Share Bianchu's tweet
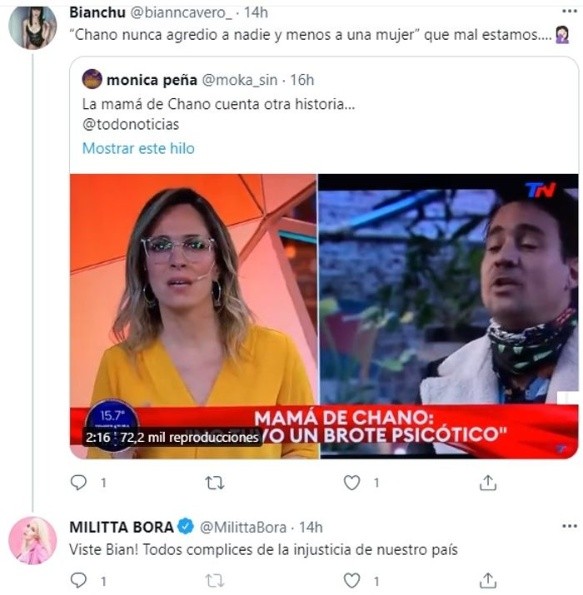The width and height of the screenshot is (583, 595). pos(488,483)
